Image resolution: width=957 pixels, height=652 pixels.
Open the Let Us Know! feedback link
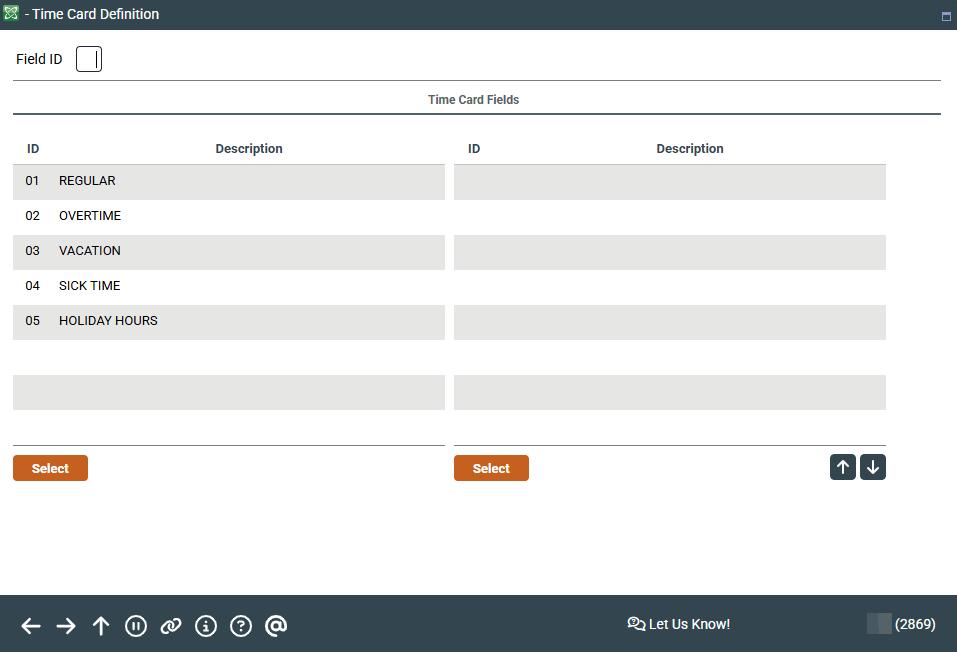coord(679,624)
